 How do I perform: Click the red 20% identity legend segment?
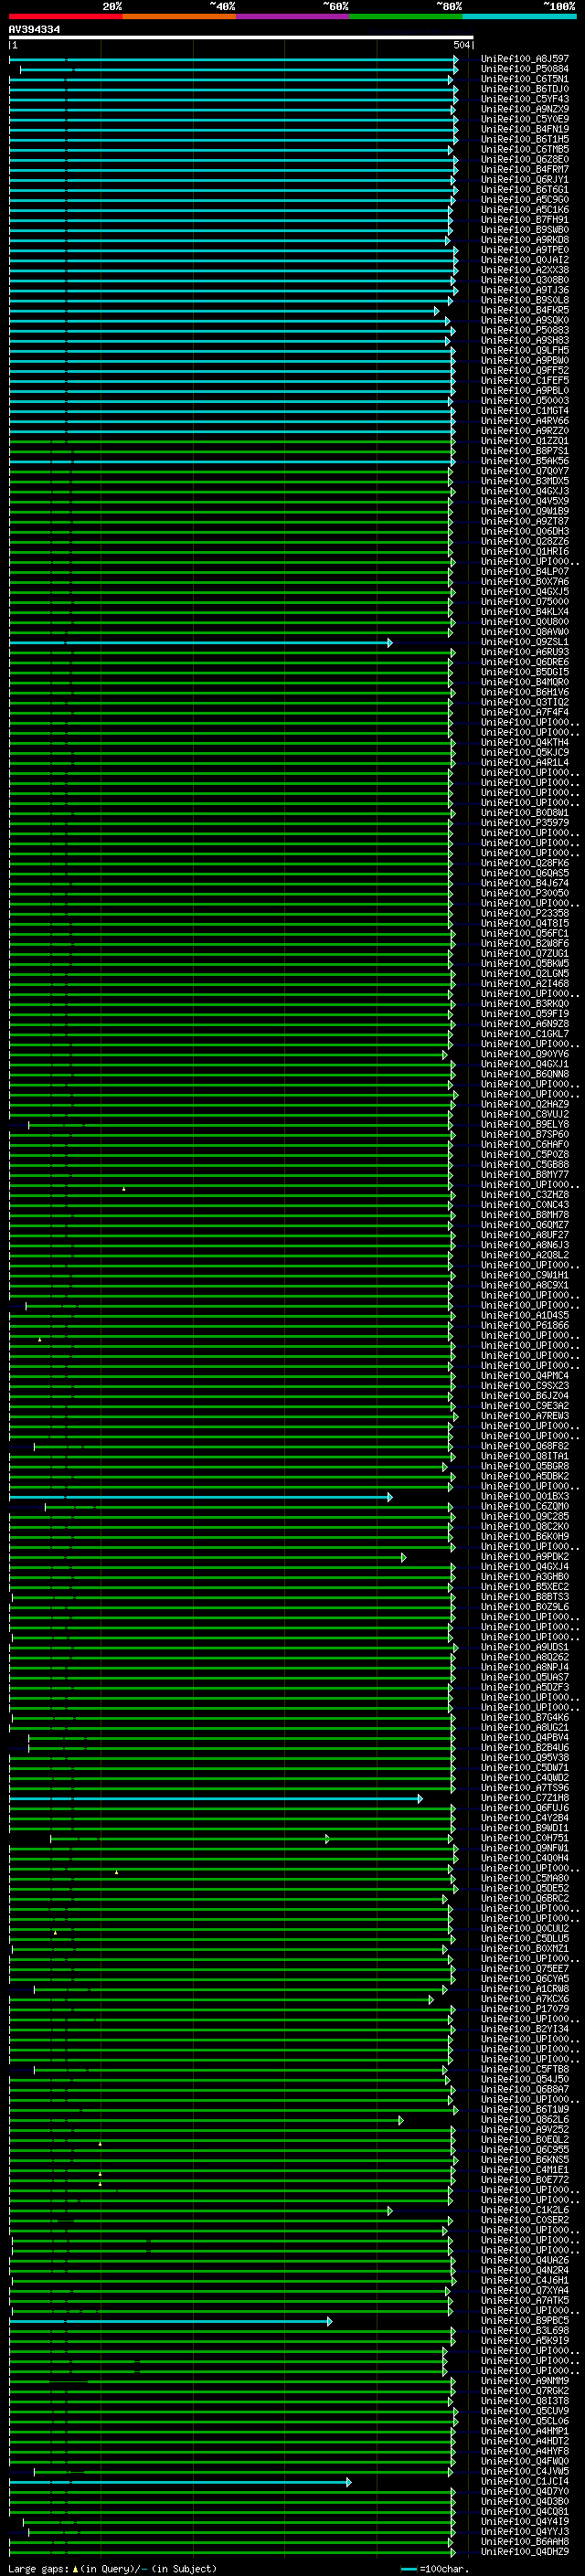[65, 16]
